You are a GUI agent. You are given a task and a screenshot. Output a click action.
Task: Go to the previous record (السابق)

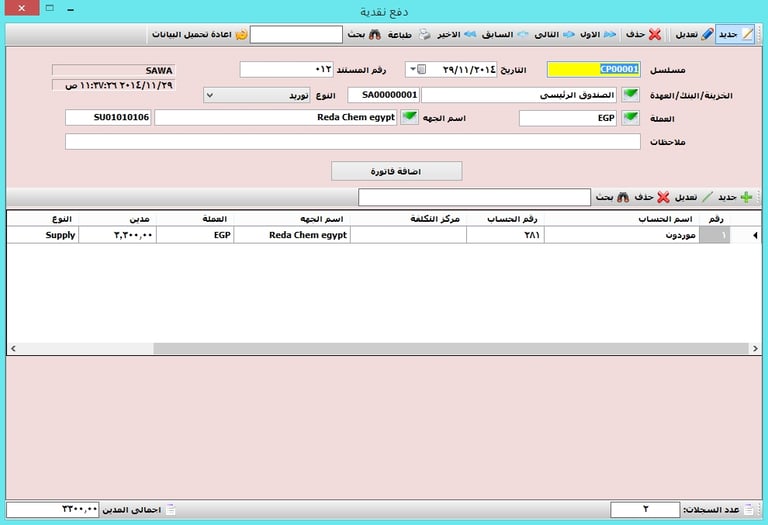[504, 34]
